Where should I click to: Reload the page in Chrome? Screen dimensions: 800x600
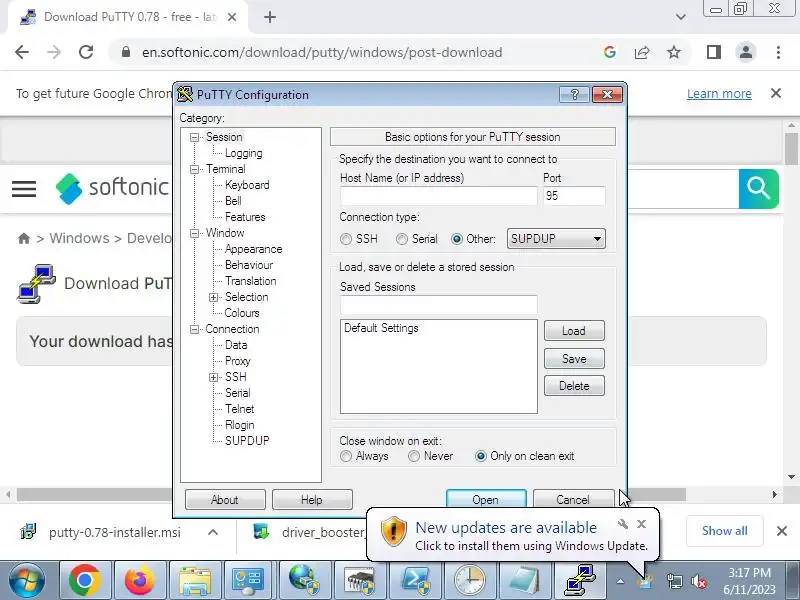click(86, 52)
